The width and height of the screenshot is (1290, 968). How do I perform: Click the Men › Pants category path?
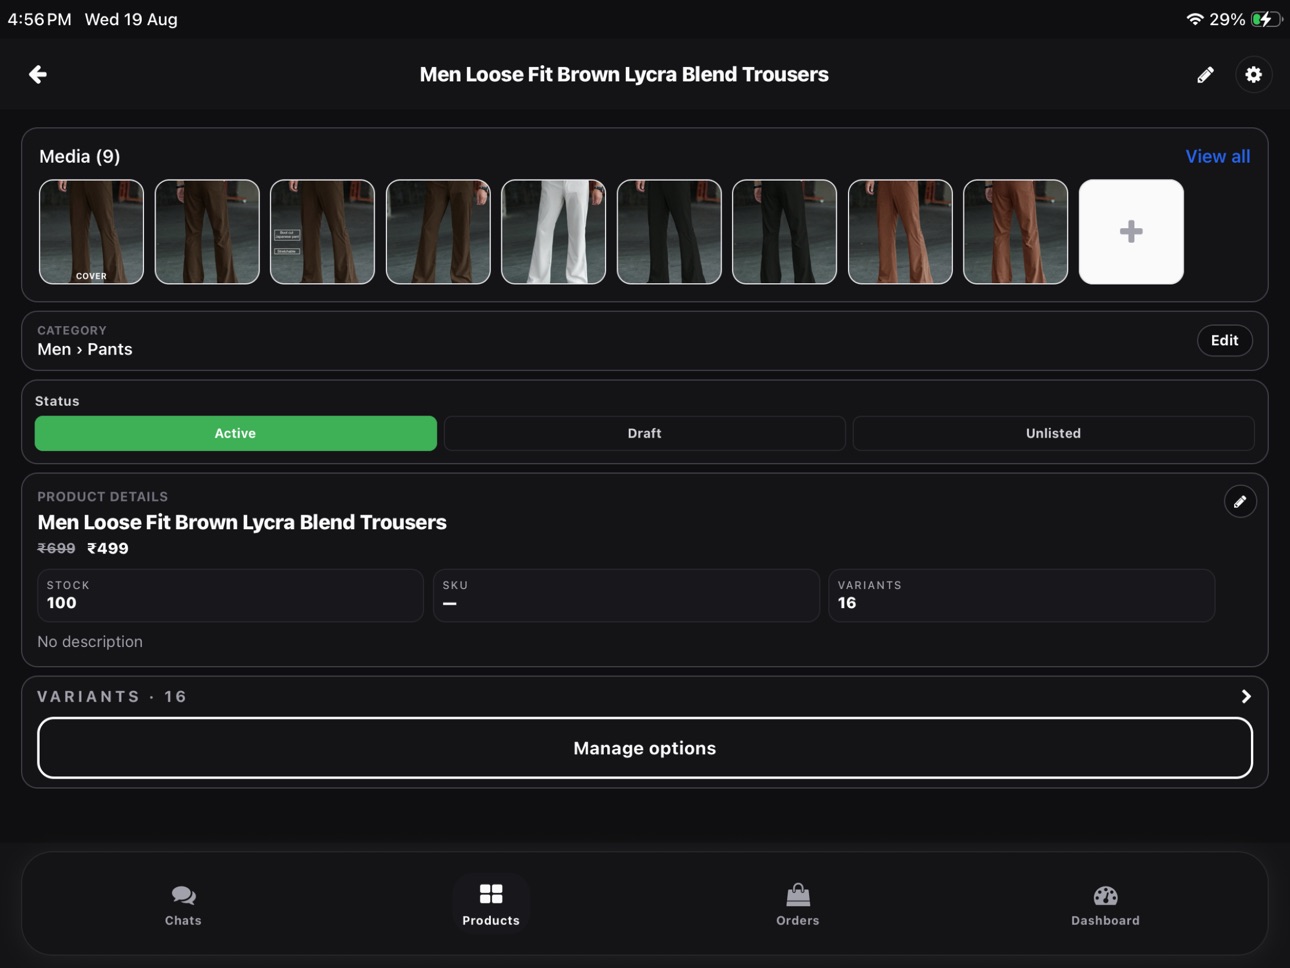pos(85,349)
